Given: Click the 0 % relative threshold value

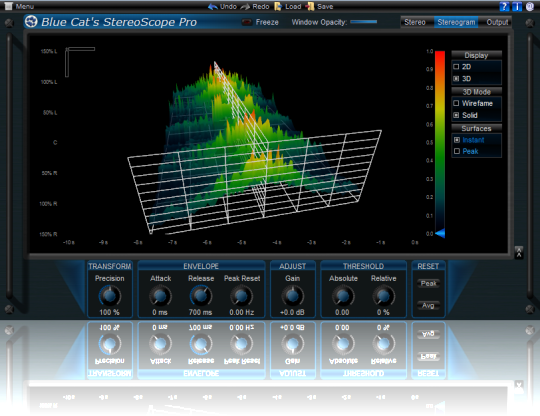Looking at the screenshot, I should click(383, 312).
